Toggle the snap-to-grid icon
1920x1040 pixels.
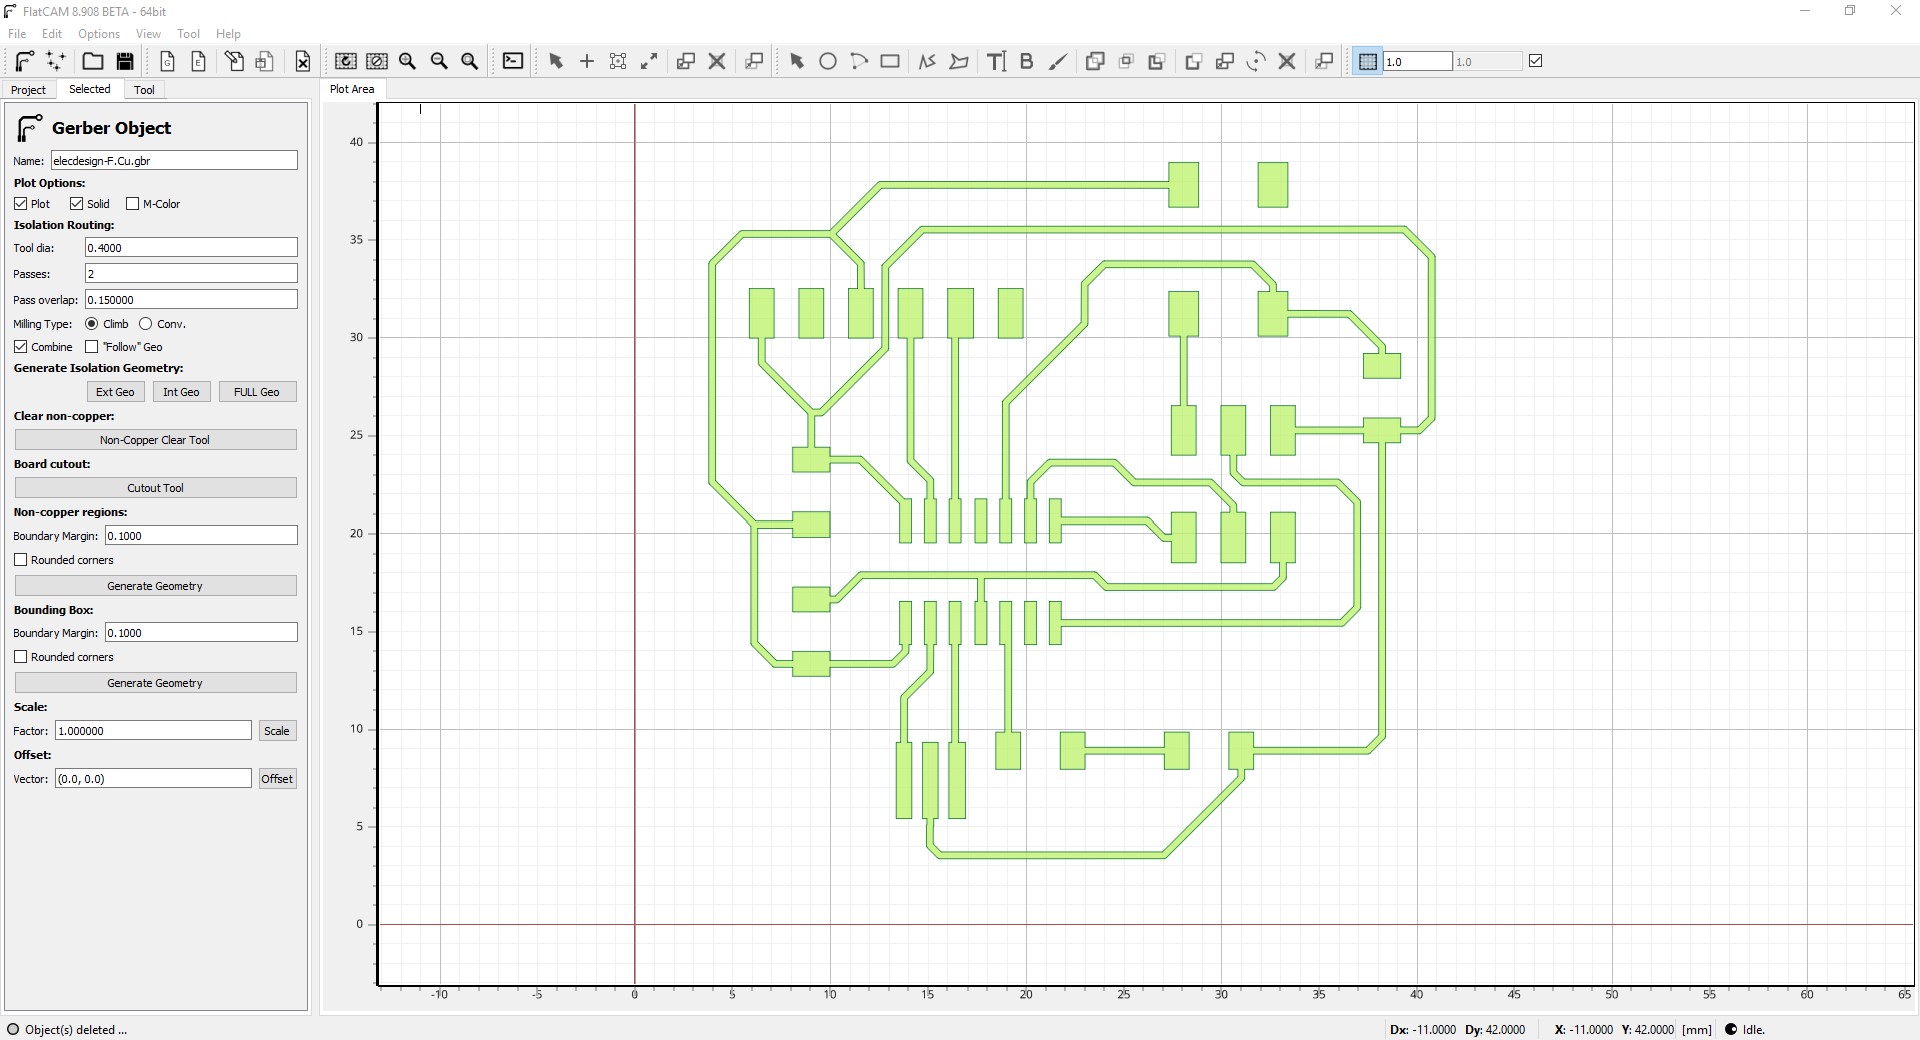(x=1368, y=61)
